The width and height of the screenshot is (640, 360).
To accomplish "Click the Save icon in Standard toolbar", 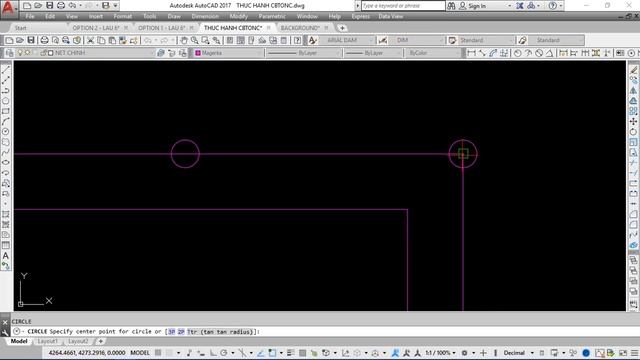I will [31, 40].
